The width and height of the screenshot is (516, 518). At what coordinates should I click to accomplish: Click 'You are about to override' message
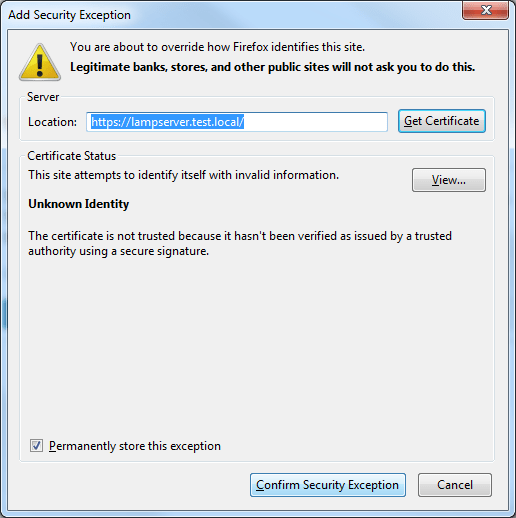pyautogui.click(x=217, y=47)
